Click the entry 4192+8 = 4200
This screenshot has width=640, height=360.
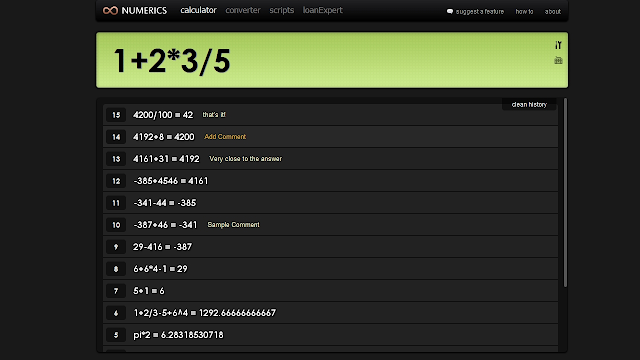[x=164, y=137]
